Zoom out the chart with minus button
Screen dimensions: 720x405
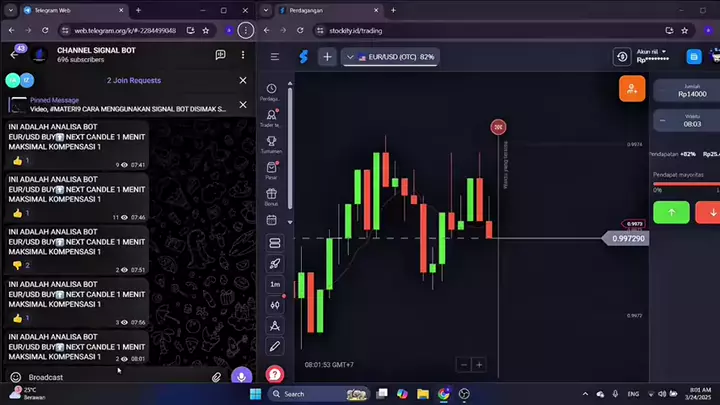(x=462, y=364)
